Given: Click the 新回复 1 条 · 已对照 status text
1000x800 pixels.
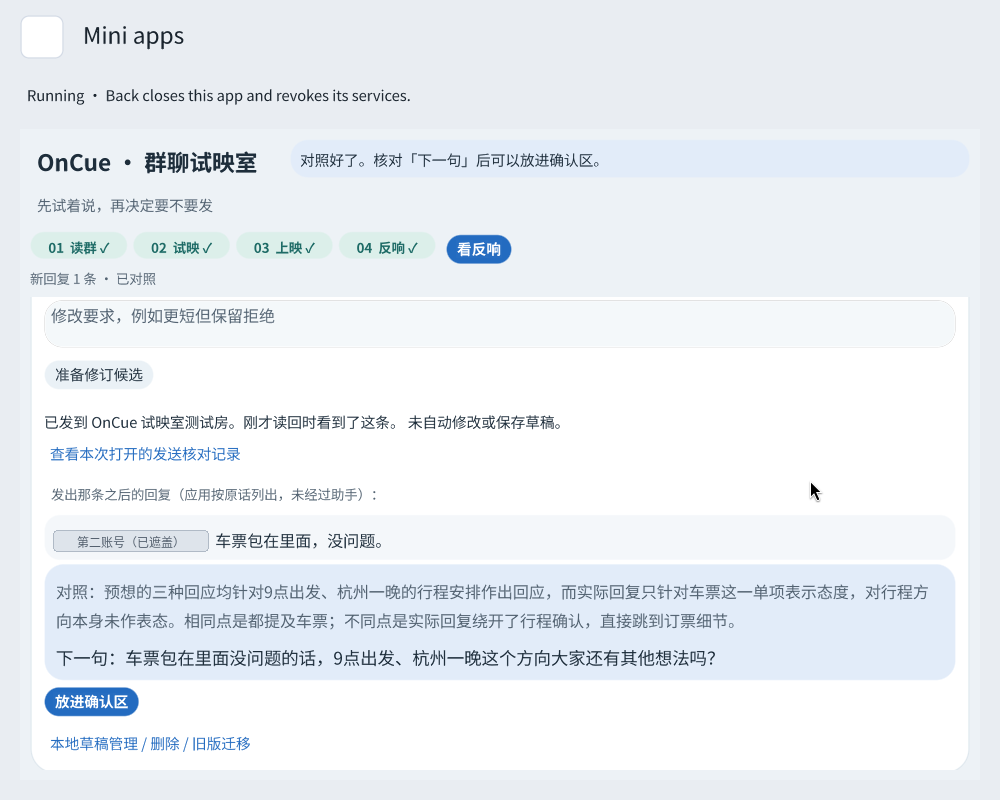Looking at the screenshot, I should [93, 279].
